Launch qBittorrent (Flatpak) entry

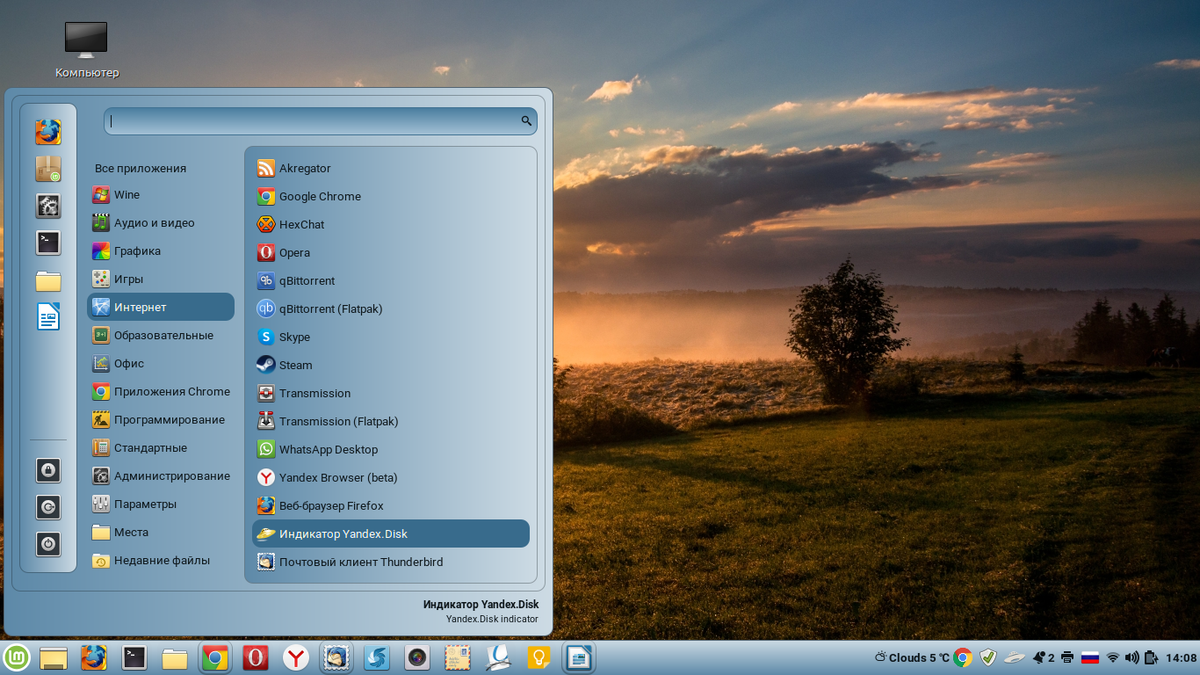click(x=390, y=308)
